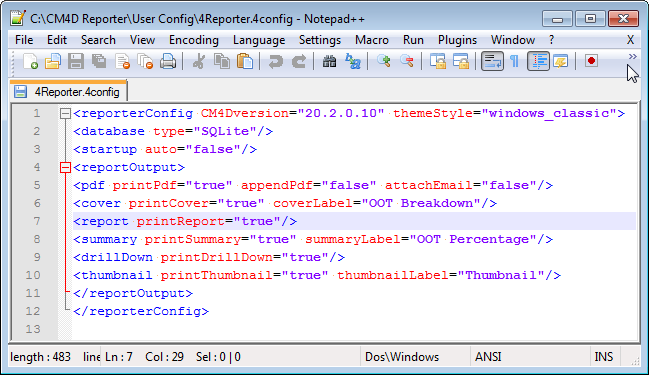The height and width of the screenshot is (375, 649).
Task: Open the Plugins menu
Action: coord(457,40)
